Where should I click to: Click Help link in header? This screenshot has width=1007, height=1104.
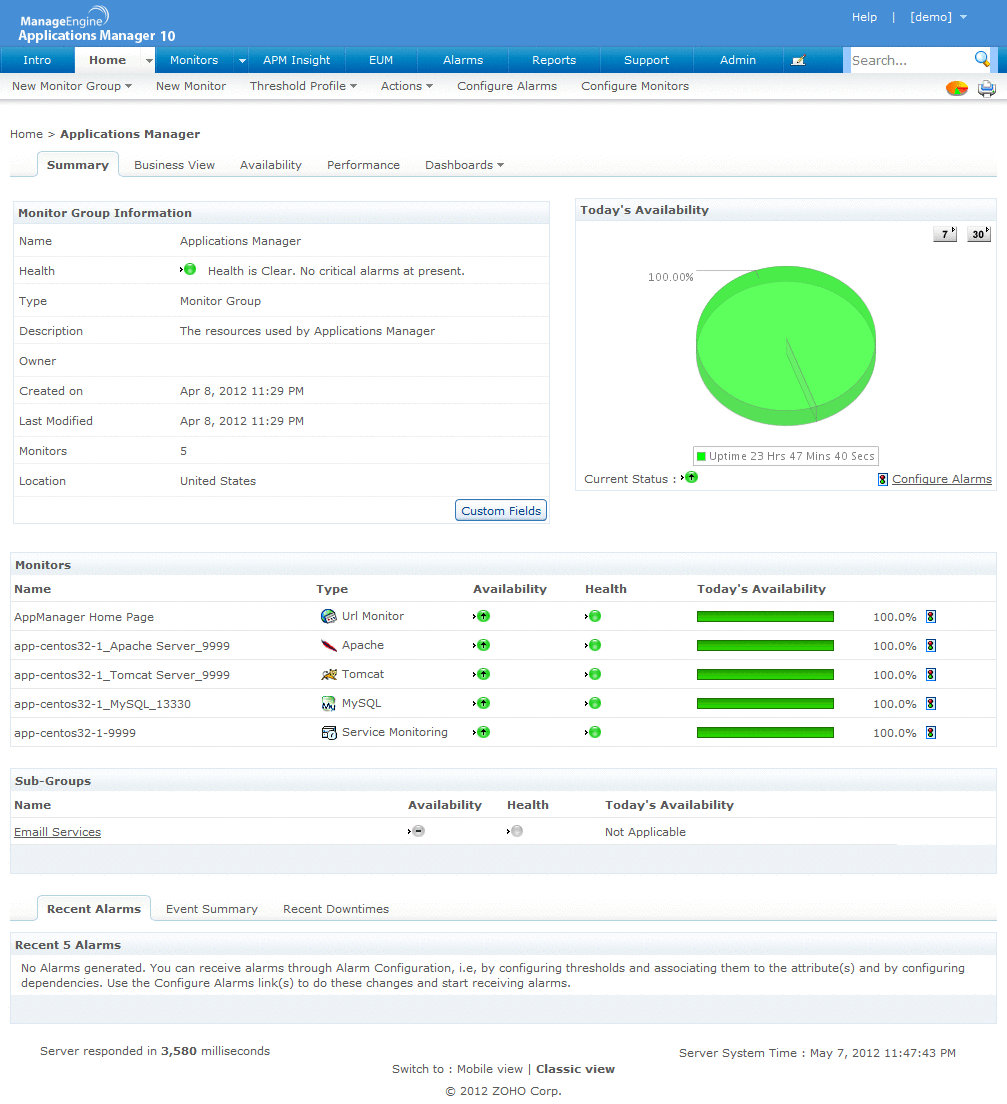(x=864, y=17)
